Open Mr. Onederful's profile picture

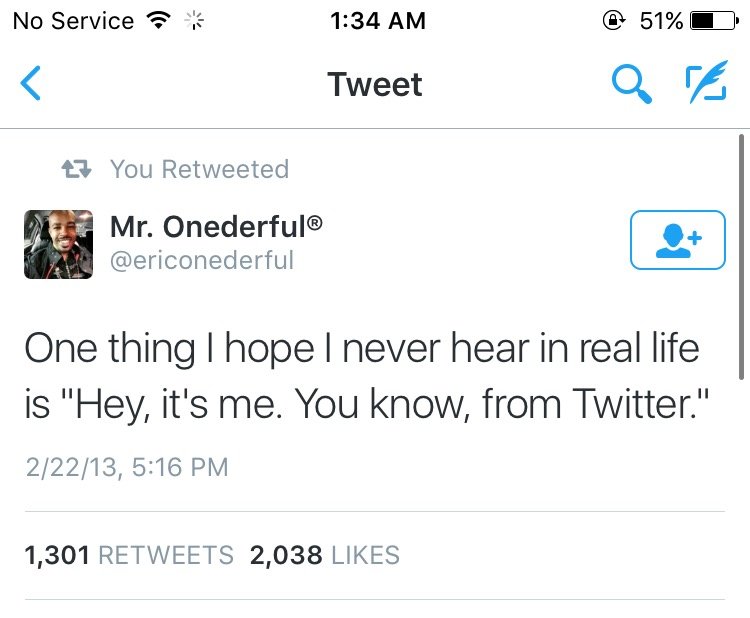(x=58, y=244)
